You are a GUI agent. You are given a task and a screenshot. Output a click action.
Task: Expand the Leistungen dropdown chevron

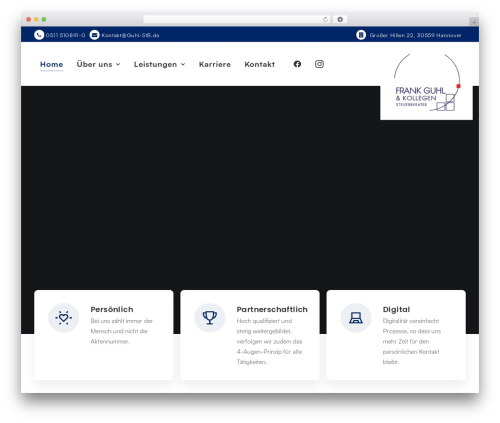[x=183, y=64]
